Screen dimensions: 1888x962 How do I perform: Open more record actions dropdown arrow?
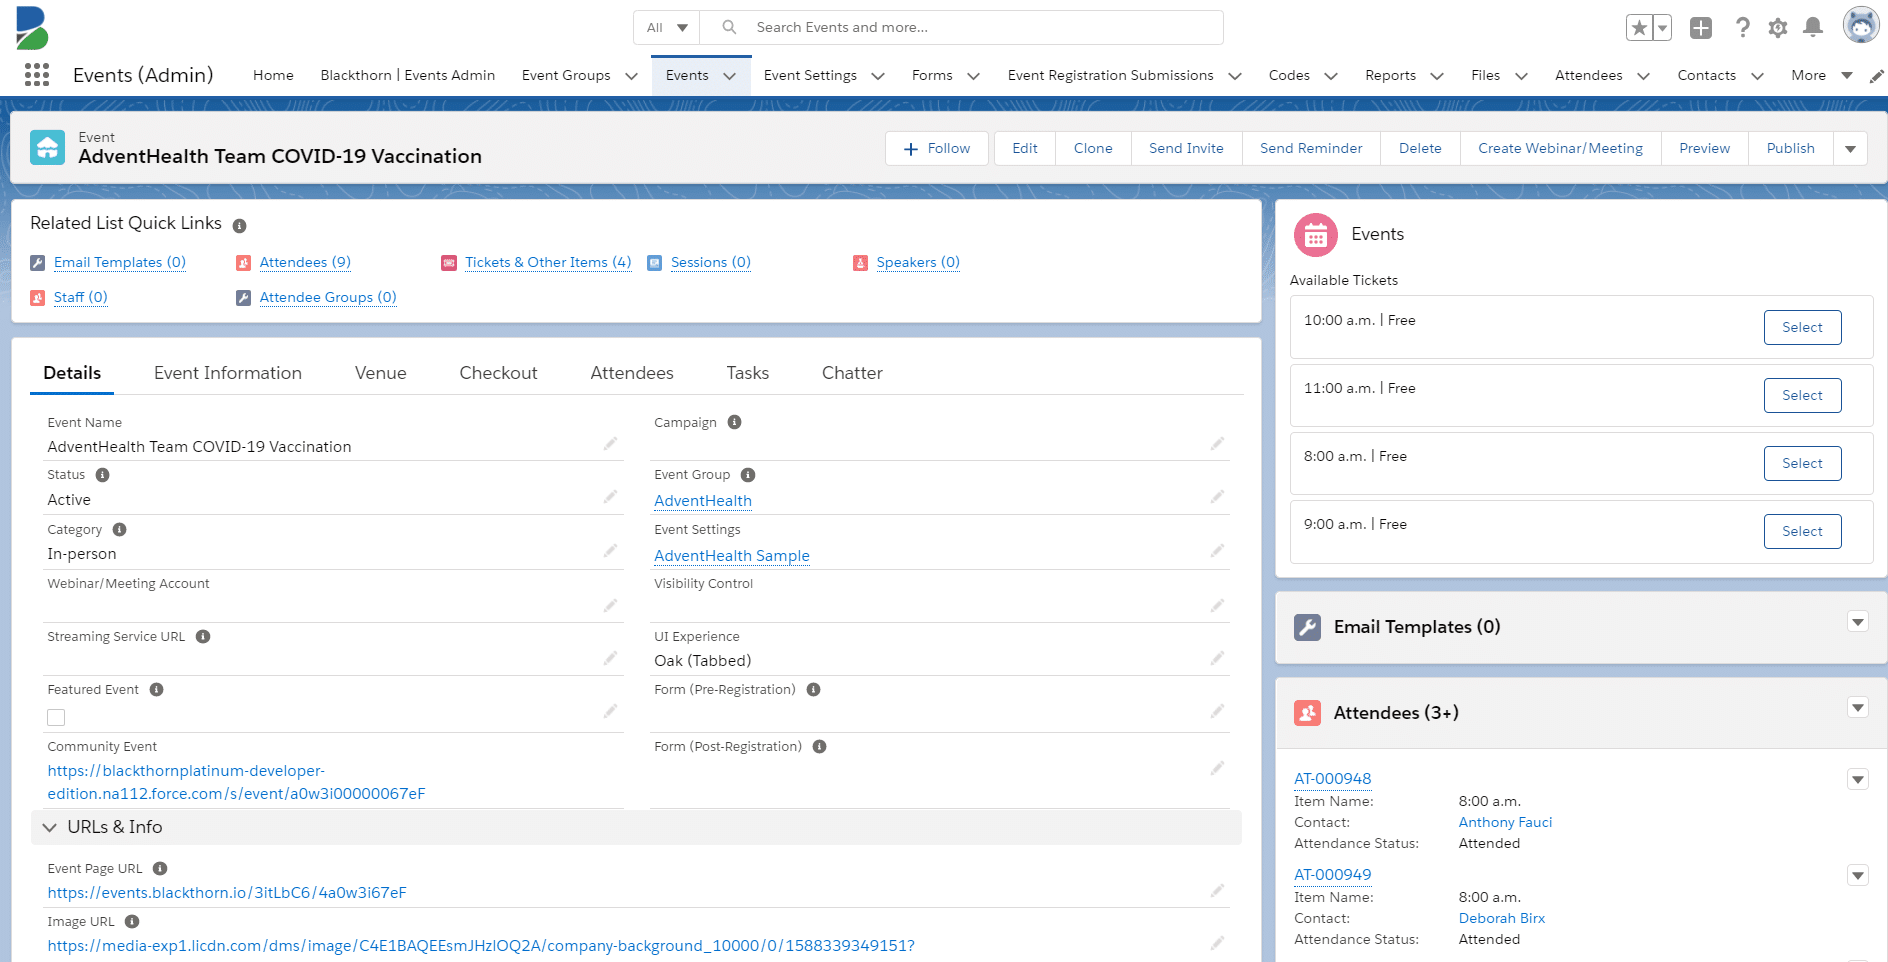click(x=1850, y=149)
